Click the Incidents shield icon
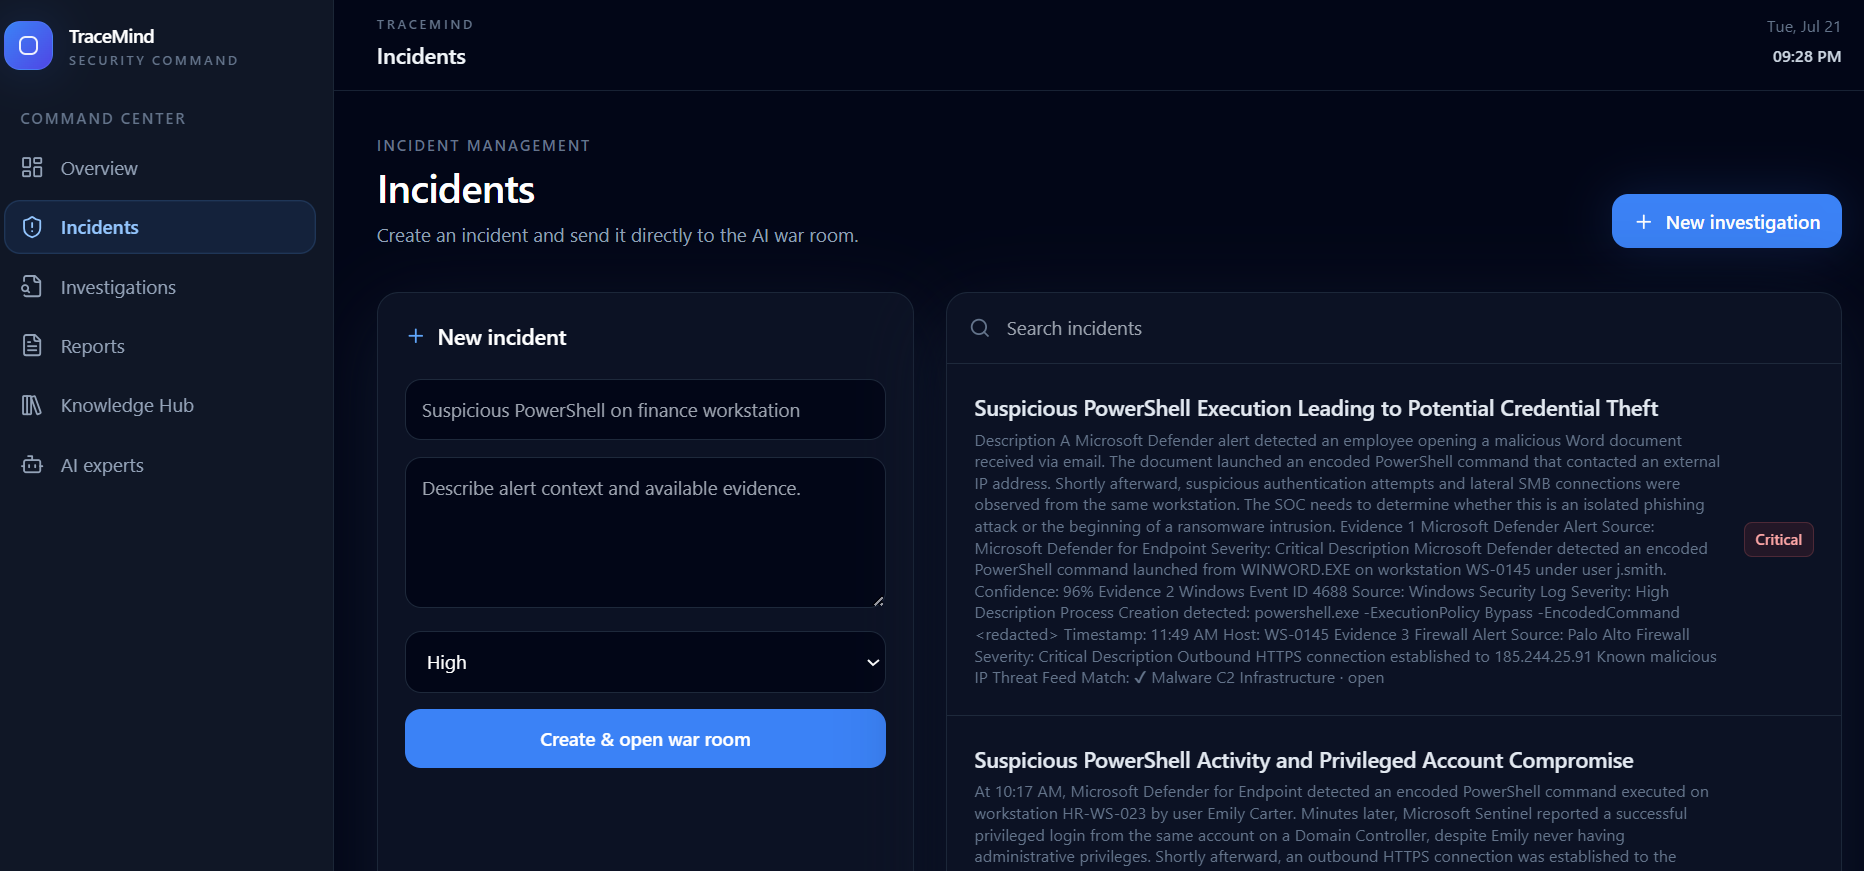1864x871 pixels. tap(32, 227)
